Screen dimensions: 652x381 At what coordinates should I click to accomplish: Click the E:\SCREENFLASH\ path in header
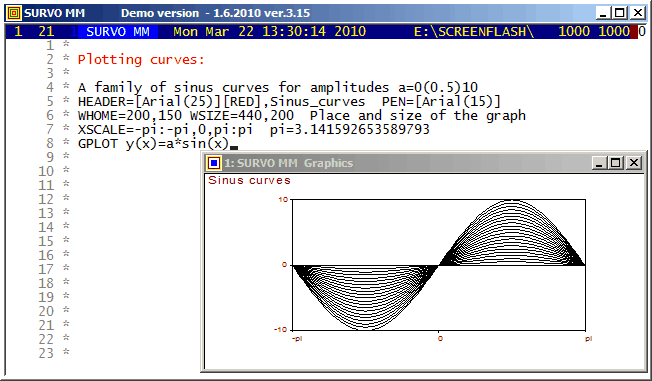474,32
